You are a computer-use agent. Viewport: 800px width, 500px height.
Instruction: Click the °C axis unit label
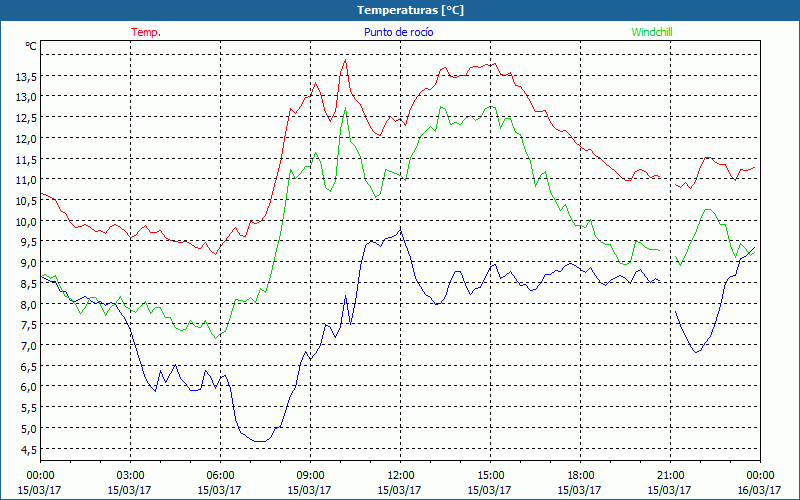31,46
